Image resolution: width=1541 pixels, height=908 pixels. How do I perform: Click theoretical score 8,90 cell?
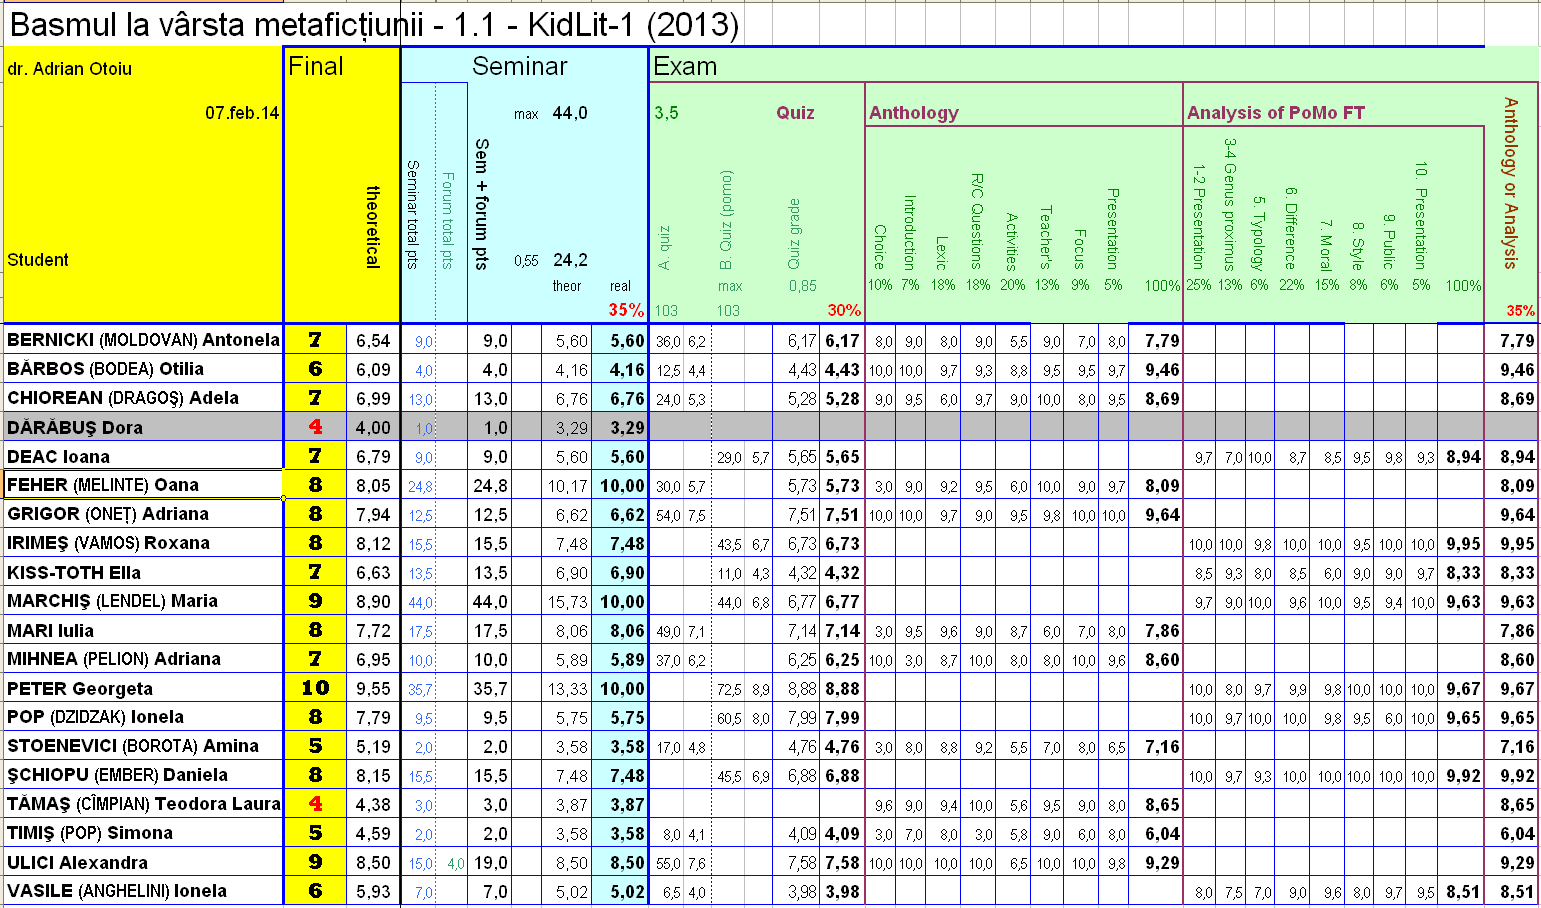pyautogui.click(x=373, y=602)
